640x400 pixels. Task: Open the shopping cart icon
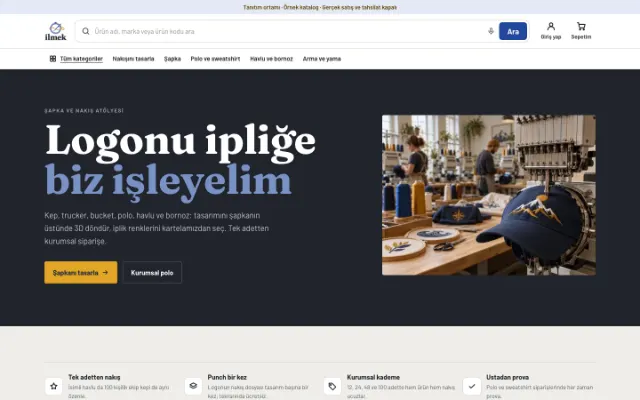[581, 27]
